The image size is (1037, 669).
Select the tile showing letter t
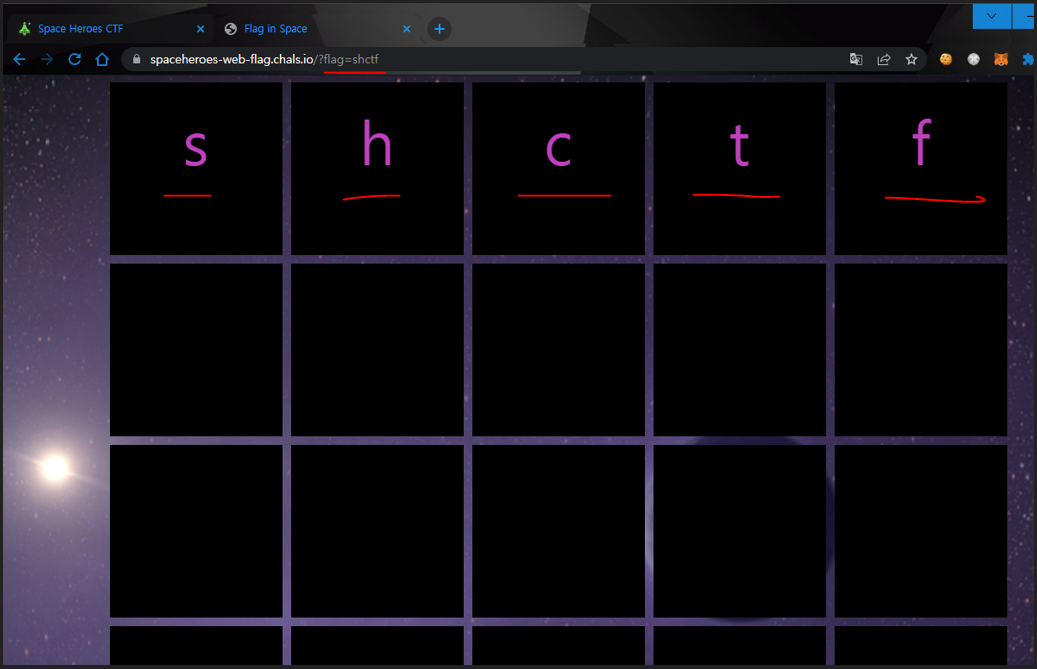tap(739, 168)
